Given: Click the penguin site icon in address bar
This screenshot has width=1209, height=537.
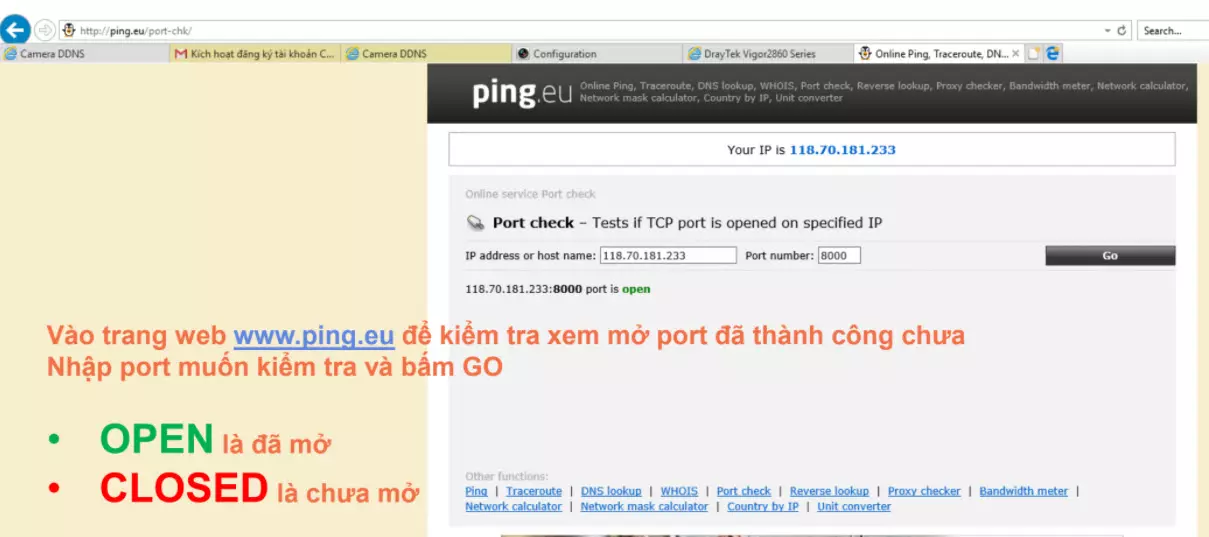Looking at the screenshot, I should point(69,30).
